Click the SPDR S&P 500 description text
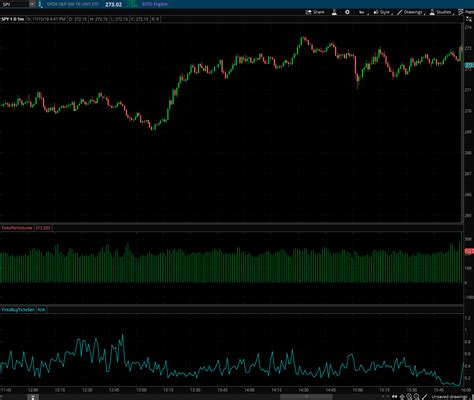This screenshot has height=400, width=474. coord(73,4)
